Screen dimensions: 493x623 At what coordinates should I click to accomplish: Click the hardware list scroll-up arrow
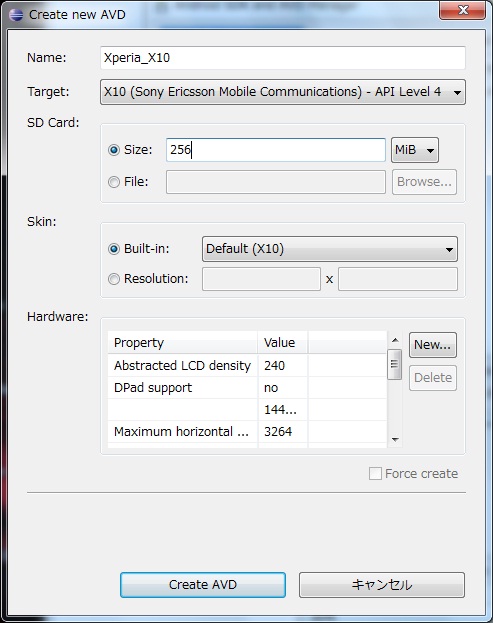[395, 340]
